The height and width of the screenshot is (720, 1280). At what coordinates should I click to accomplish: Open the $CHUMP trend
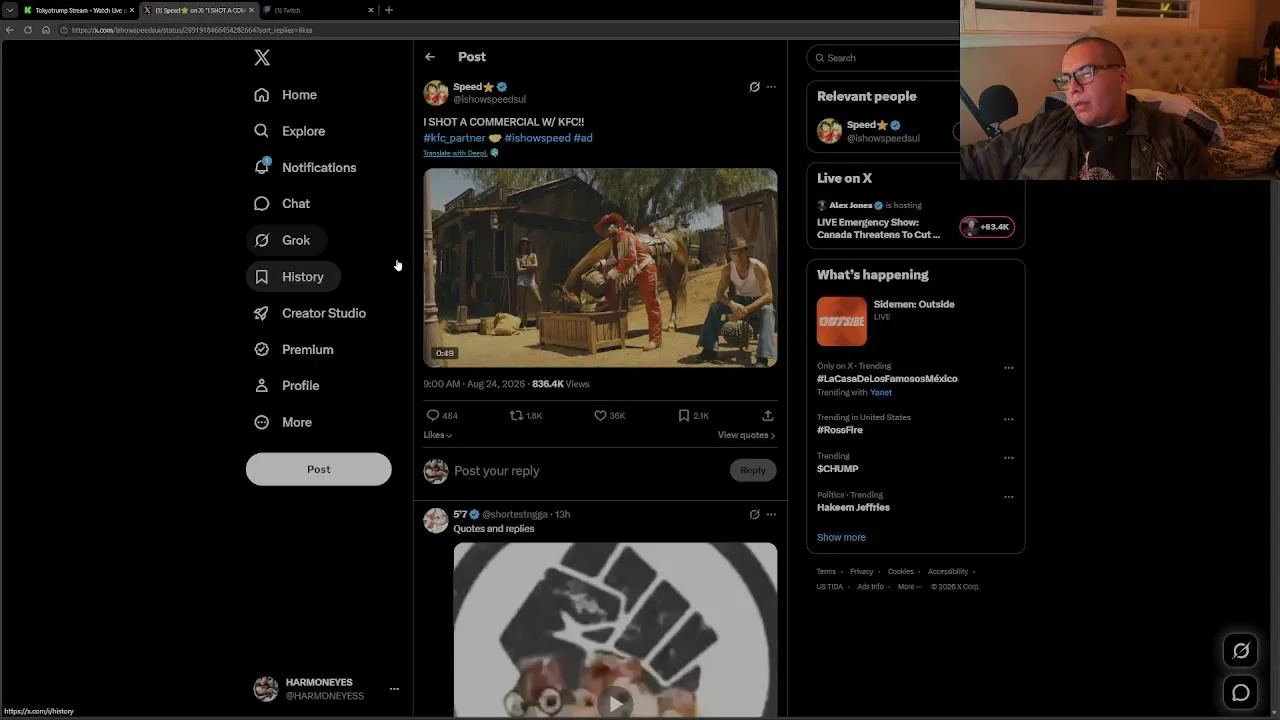coord(838,469)
